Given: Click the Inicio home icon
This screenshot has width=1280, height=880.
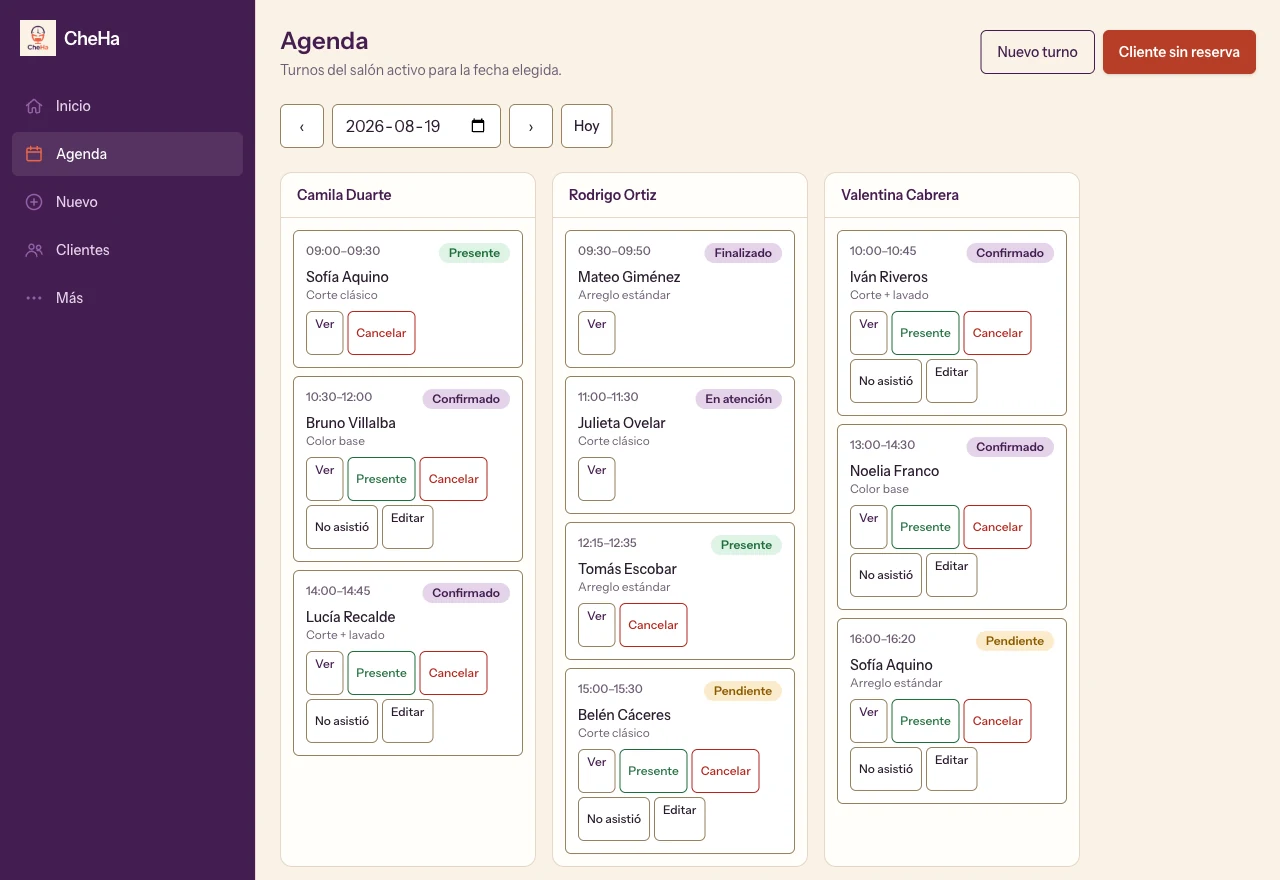Looking at the screenshot, I should tap(34, 106).
